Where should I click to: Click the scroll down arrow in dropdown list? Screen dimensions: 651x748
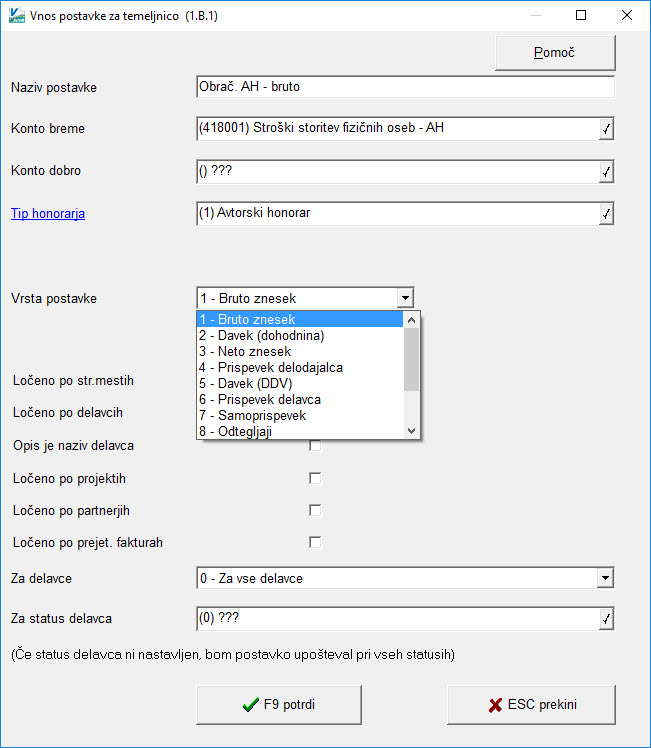[412, 431]
